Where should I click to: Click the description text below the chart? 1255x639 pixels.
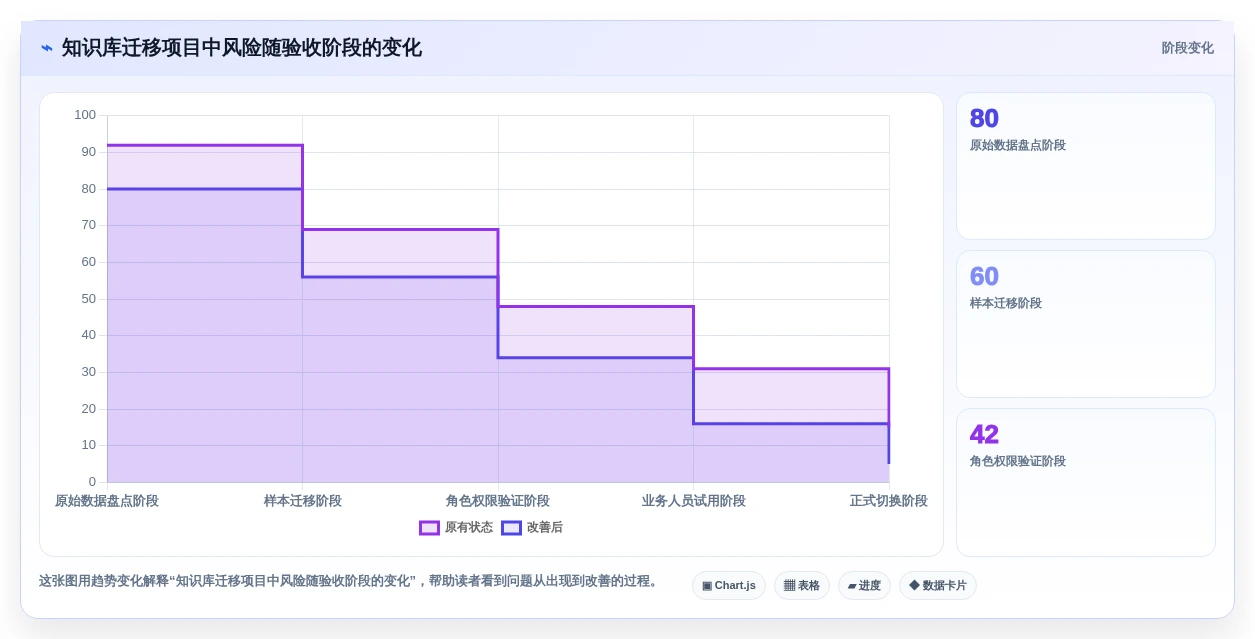tap(349, 581)
